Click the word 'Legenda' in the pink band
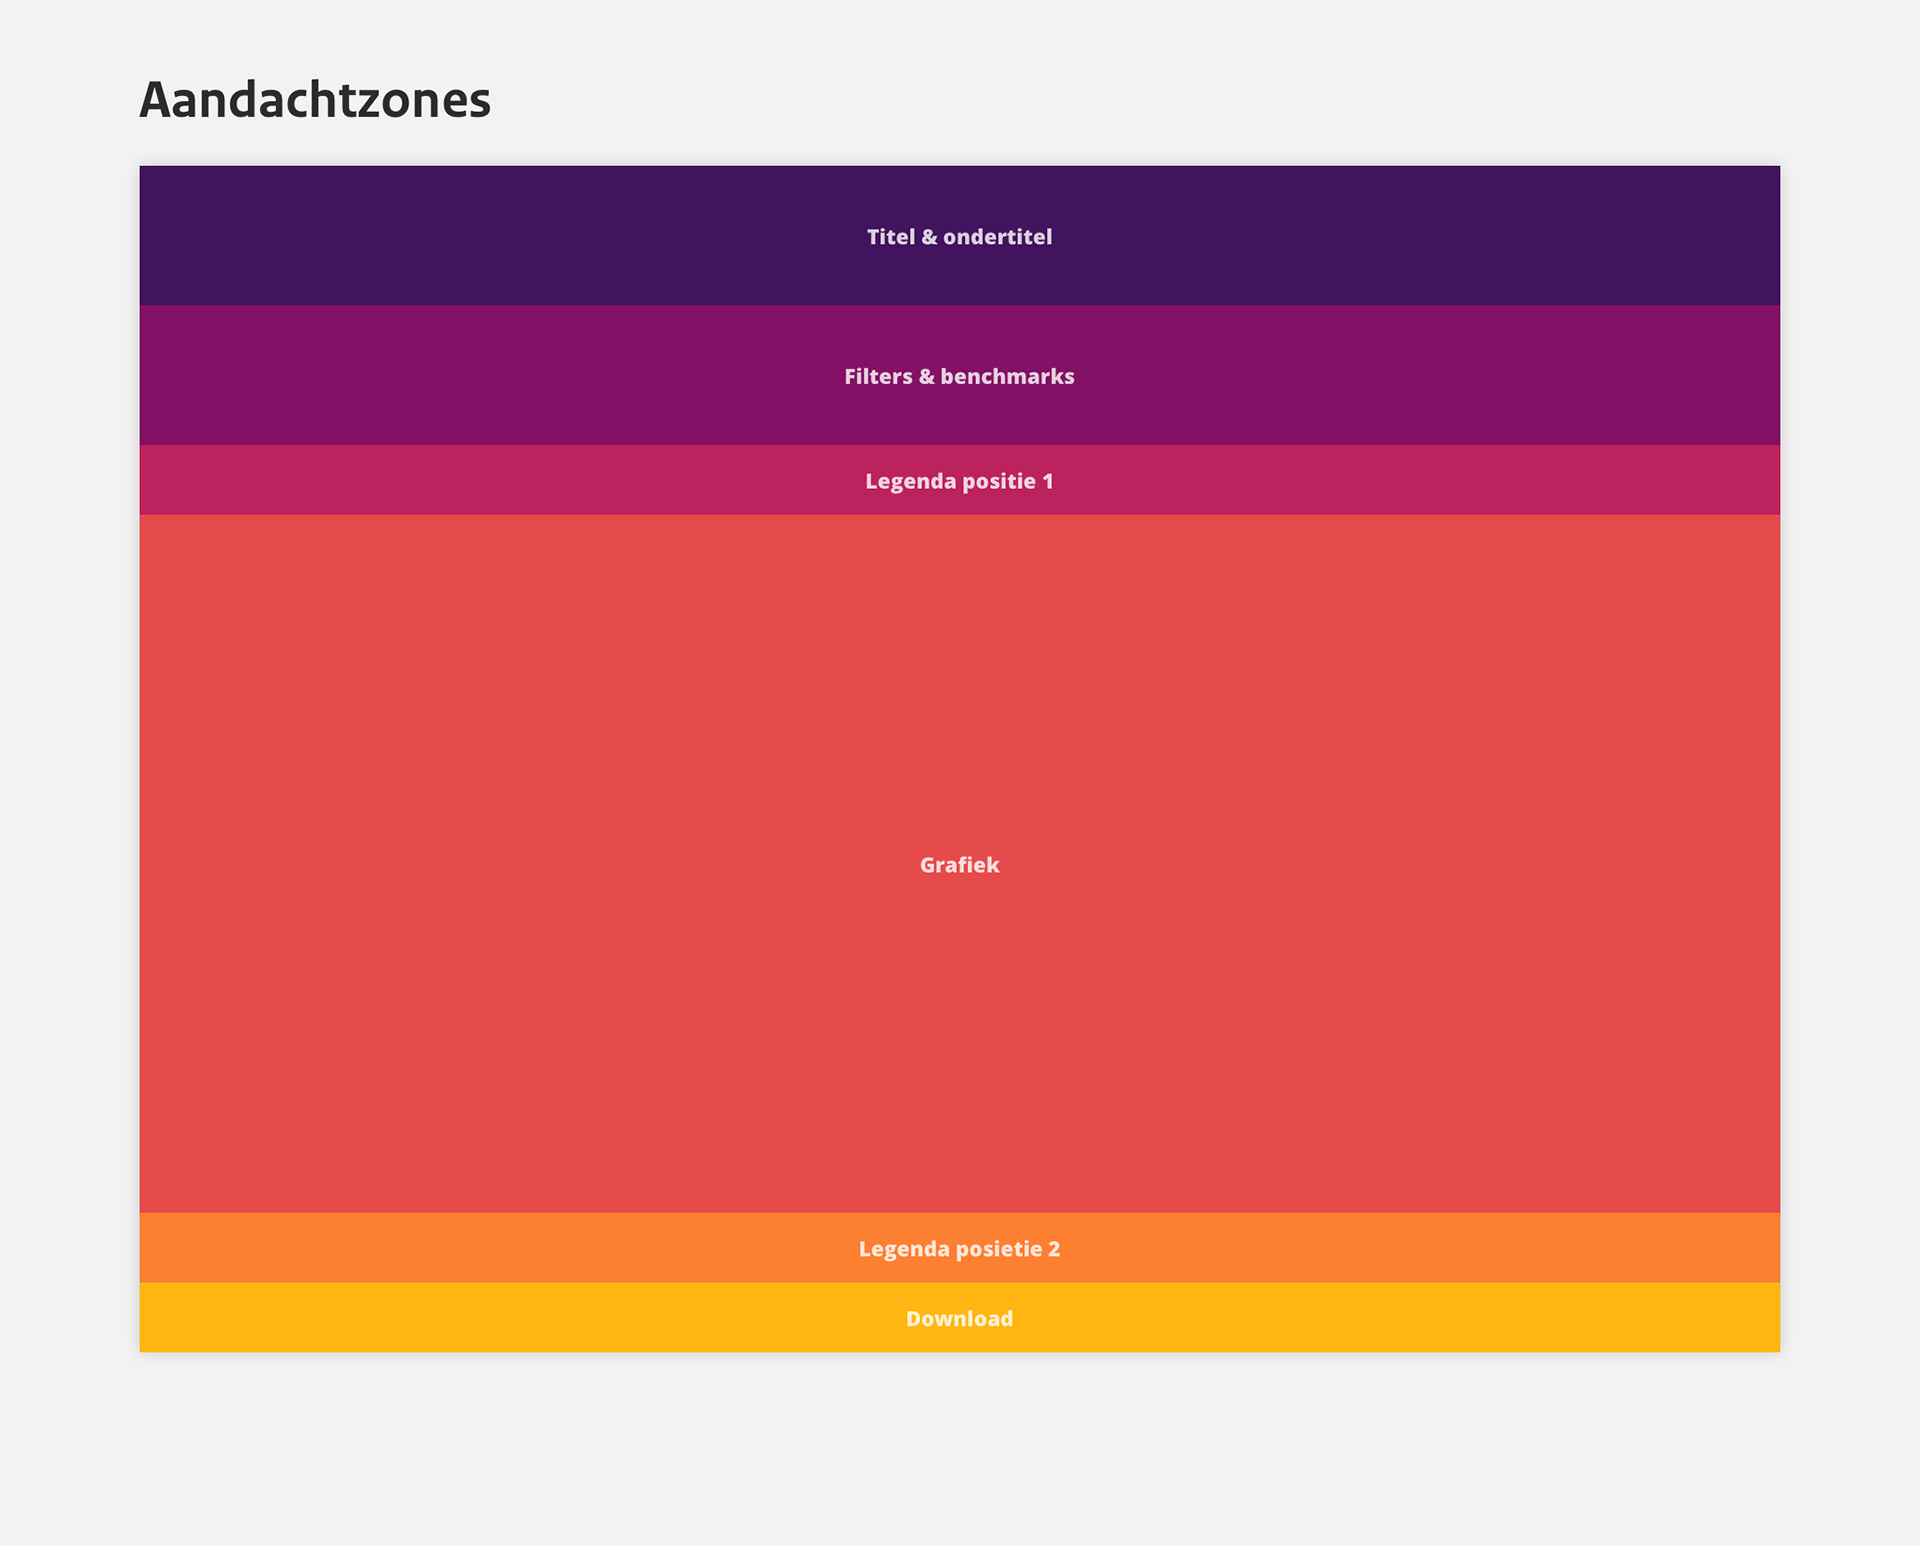This screenshot has height=1546, width=1920. [x=910, y=482]
